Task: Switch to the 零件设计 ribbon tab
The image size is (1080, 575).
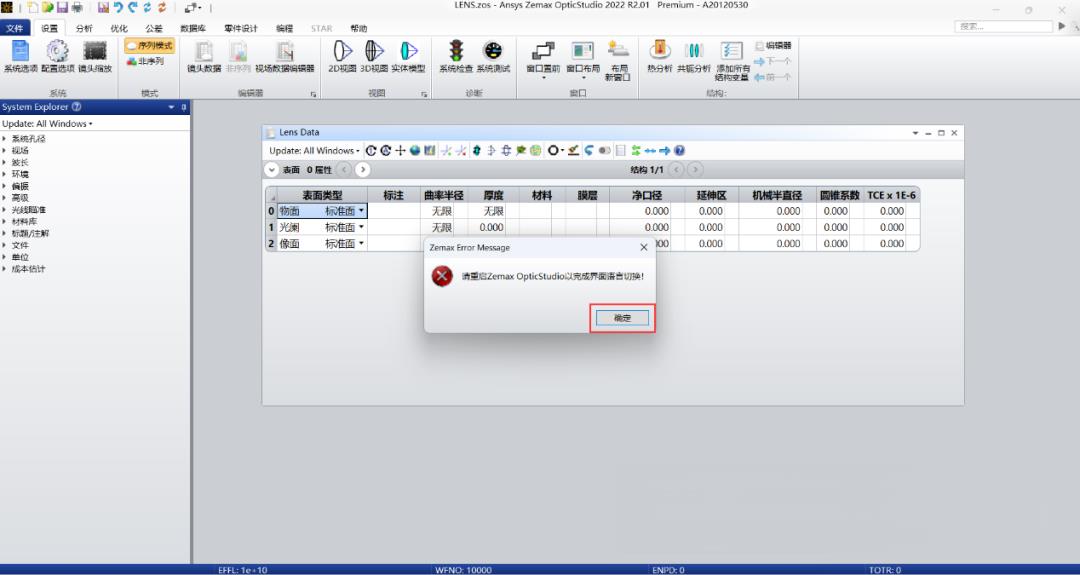Action: click(x=241, y=28)
